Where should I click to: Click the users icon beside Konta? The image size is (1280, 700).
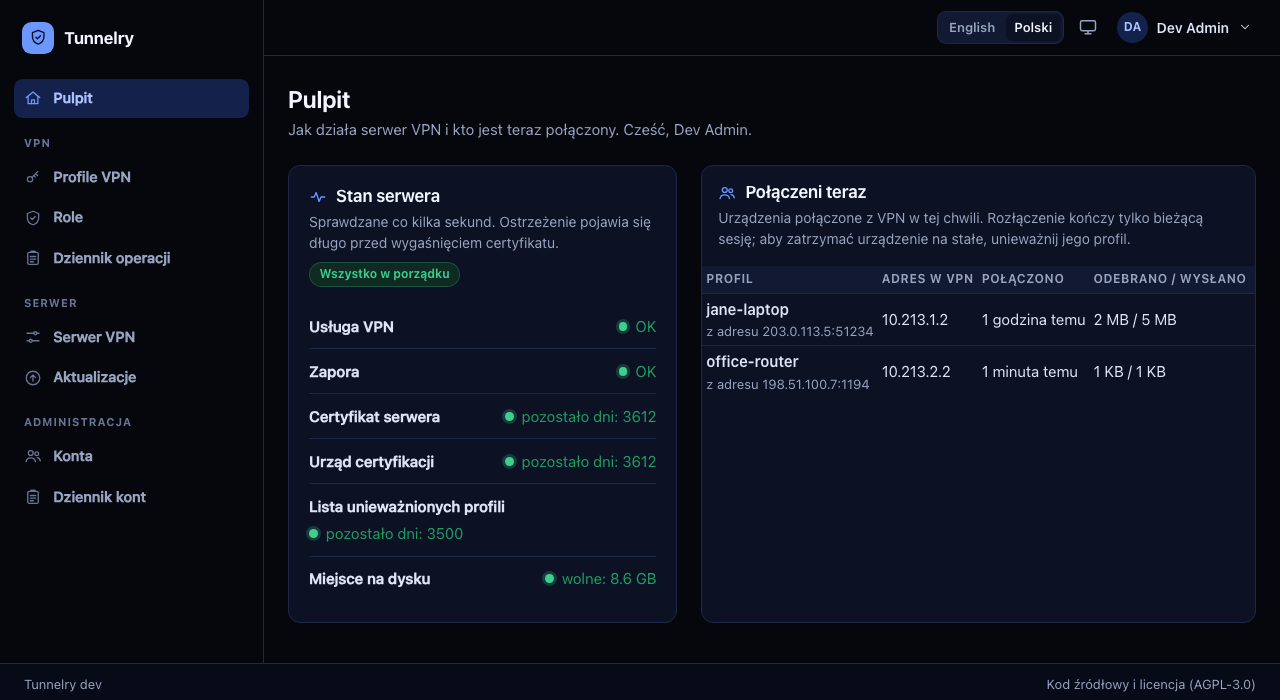33,456
